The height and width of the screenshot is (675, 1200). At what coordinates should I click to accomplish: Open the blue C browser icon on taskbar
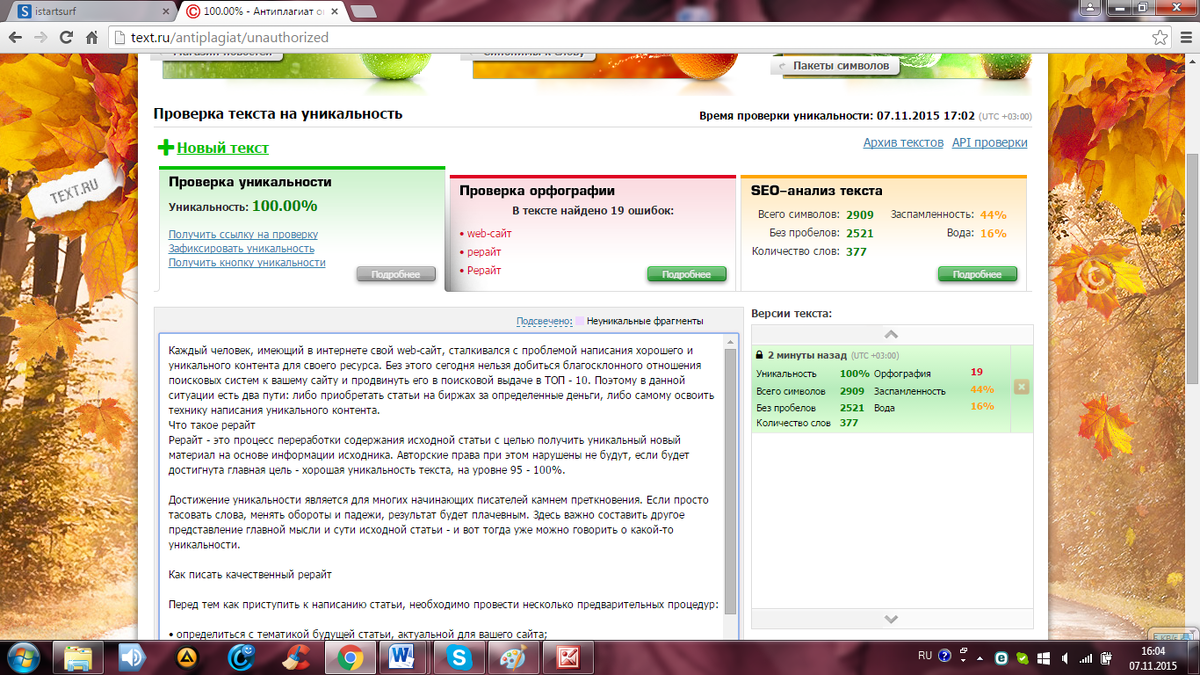(241, 657)
